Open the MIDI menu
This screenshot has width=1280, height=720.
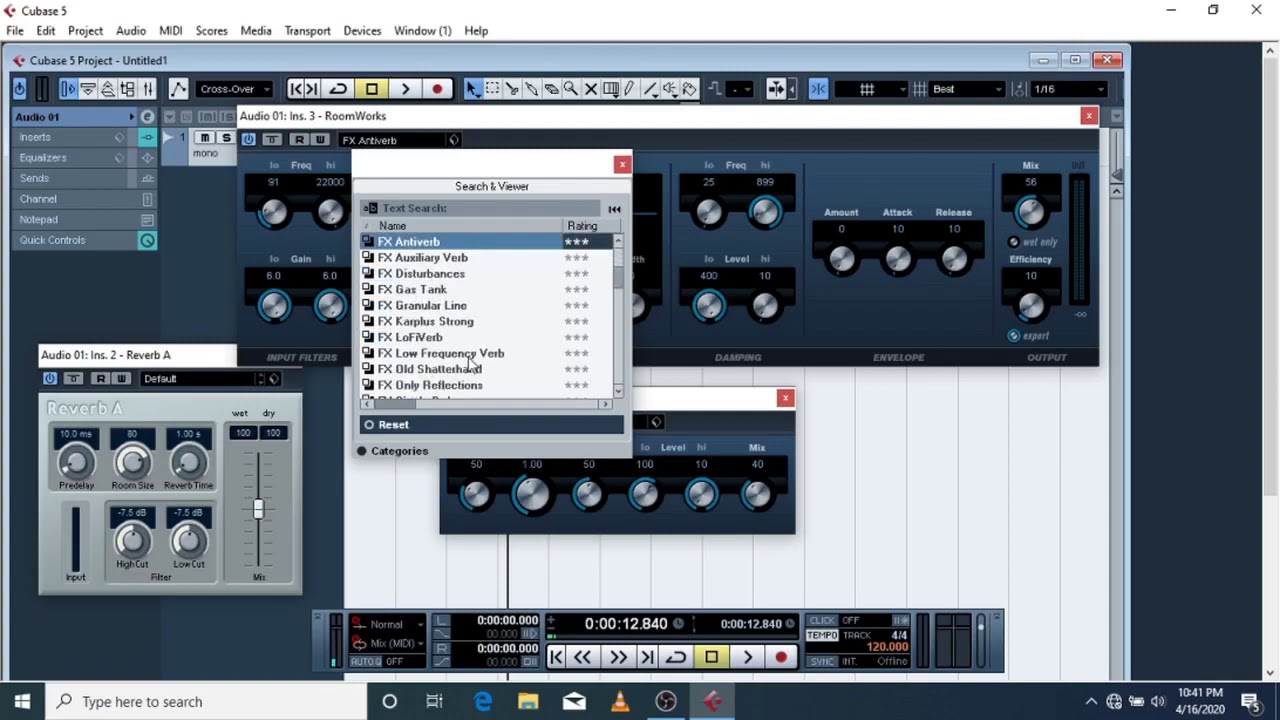(x=171, y=31)
